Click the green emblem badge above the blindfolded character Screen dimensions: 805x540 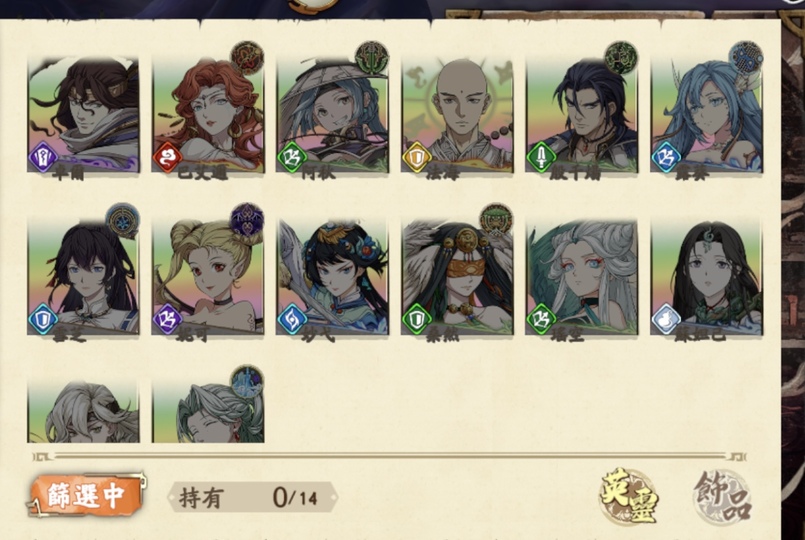point(496,220)
